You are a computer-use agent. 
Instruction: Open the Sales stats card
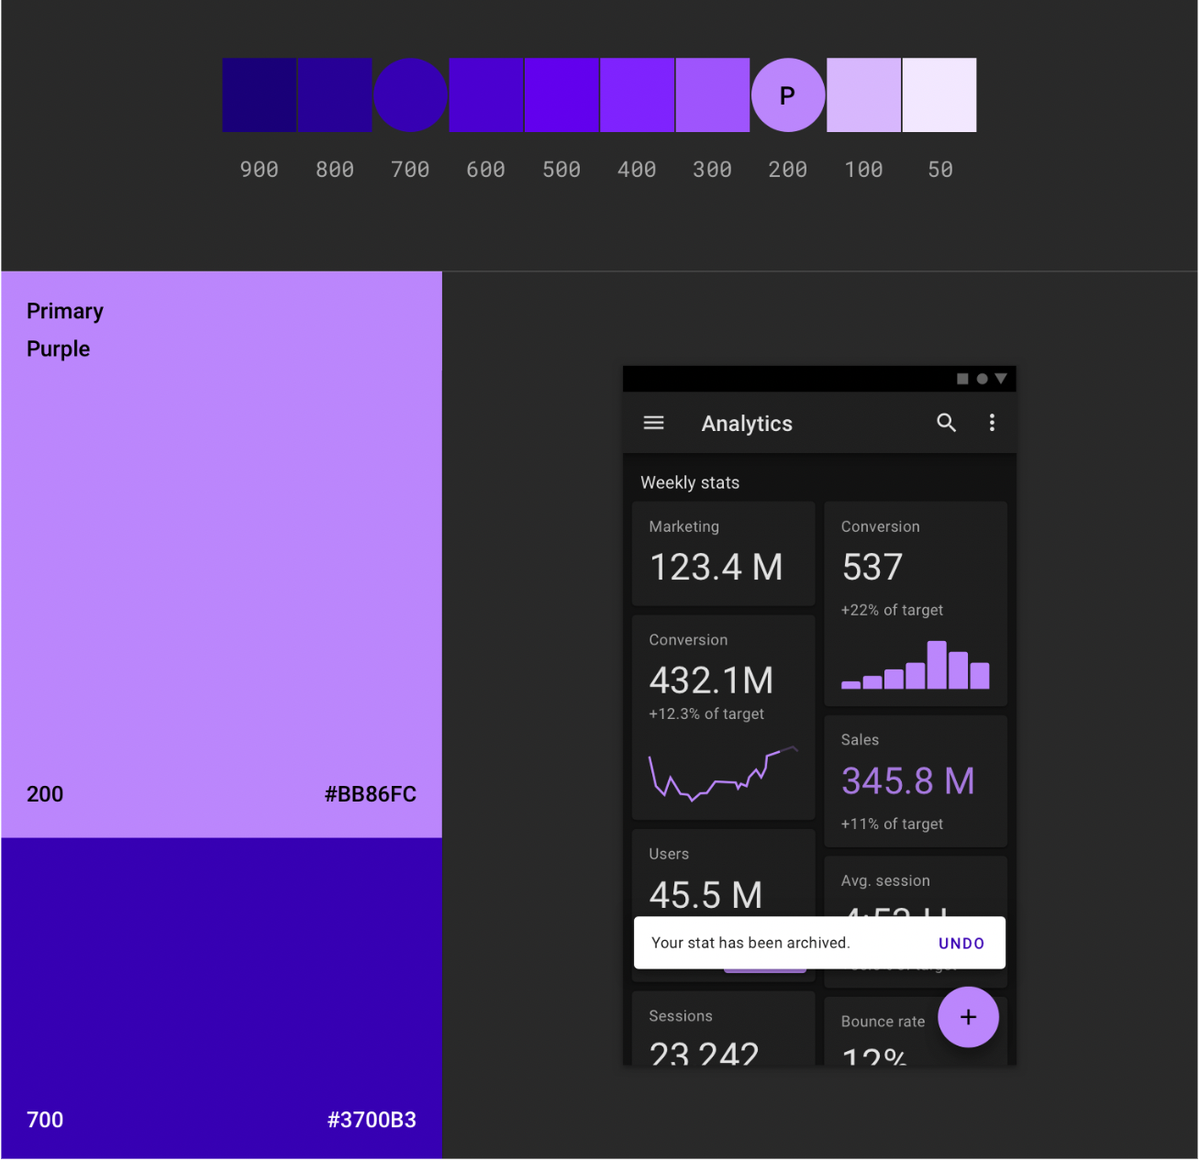[914, 780]
